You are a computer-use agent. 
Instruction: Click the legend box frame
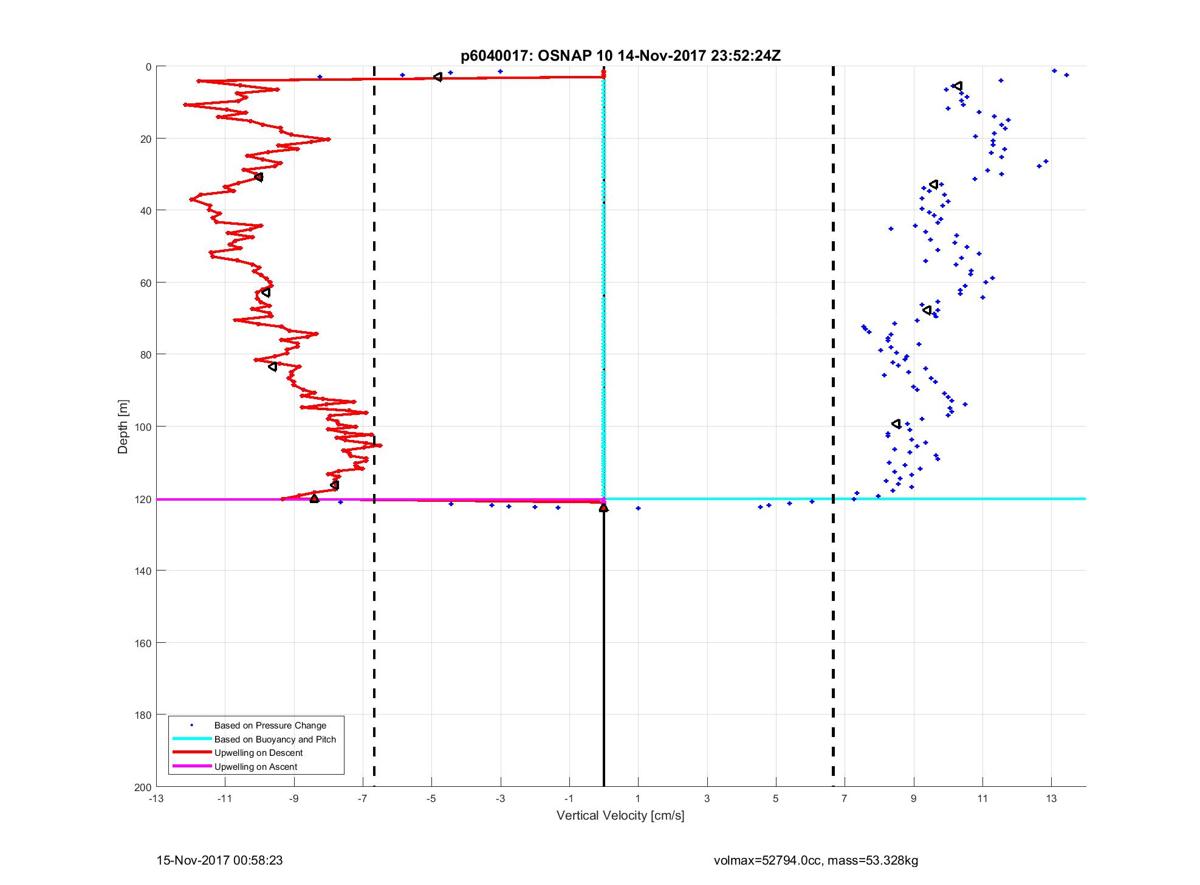(255, 745)
